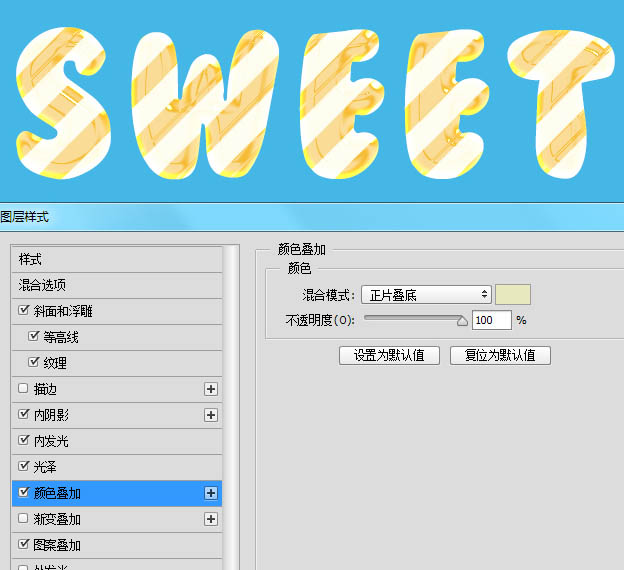
Task: Open 图案叠加 settings row
Action: click(x=117, y=545)
